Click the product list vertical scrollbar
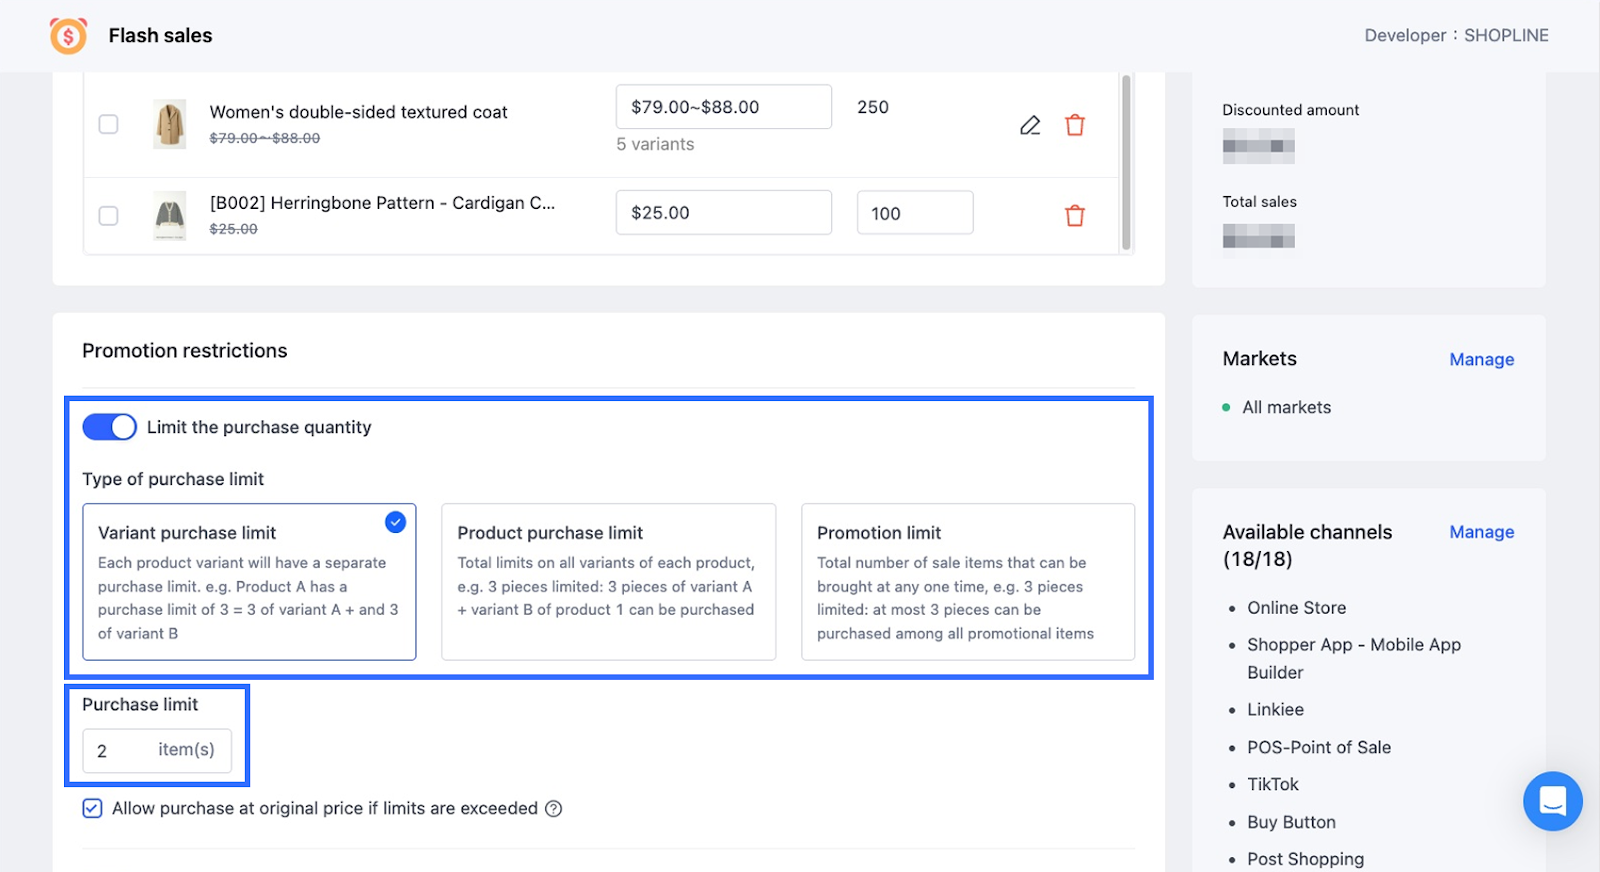This screenshot has width=1600, height=872. pyautogui.click(x=1126, y=160)
